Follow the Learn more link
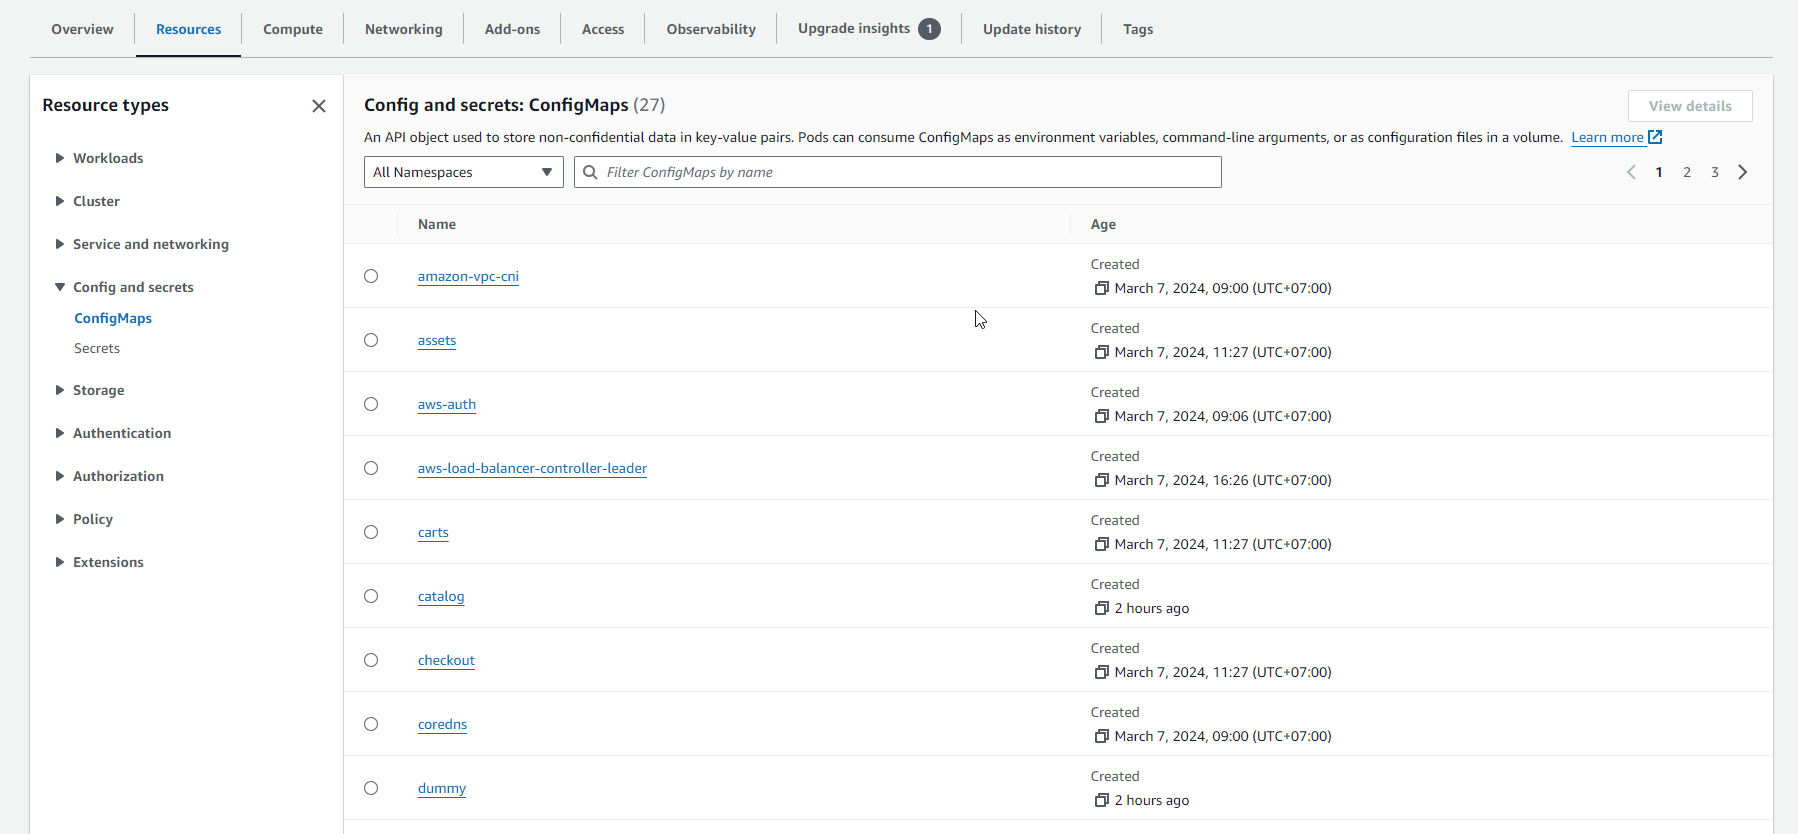The height and width of the screenshot is (834, 1798). tap(1607, 137)
